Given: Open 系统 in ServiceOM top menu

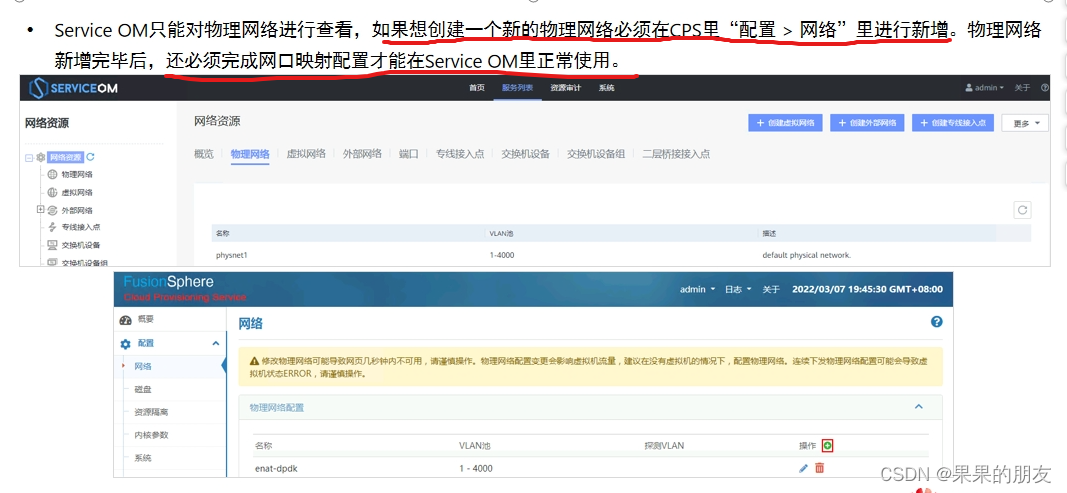Looking at the screenshot, I should (x=606, y=88).
